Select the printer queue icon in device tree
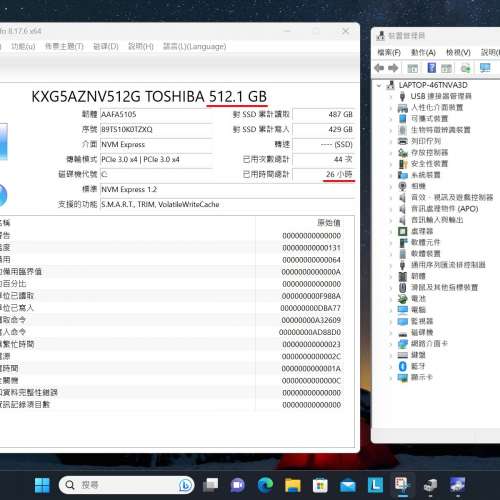 point(403,141)
